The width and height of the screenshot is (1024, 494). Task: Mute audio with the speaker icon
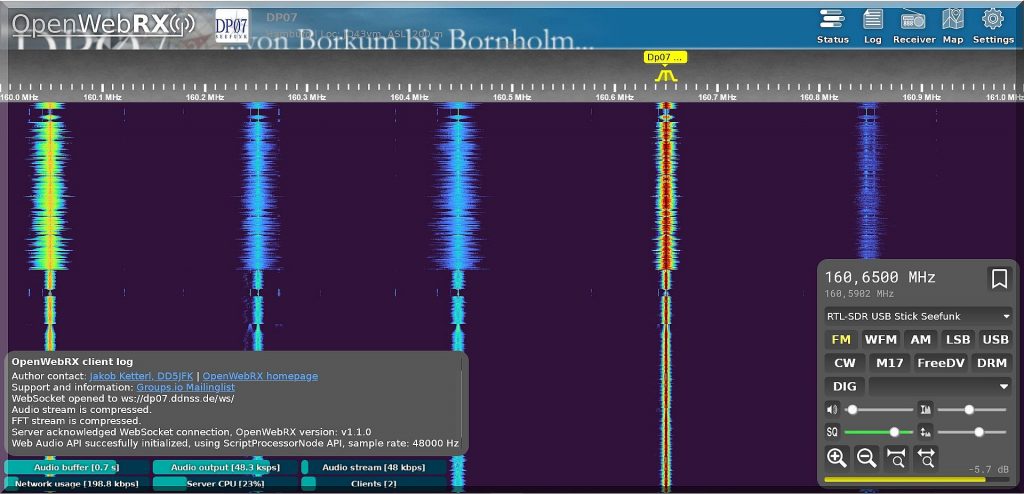831,410
